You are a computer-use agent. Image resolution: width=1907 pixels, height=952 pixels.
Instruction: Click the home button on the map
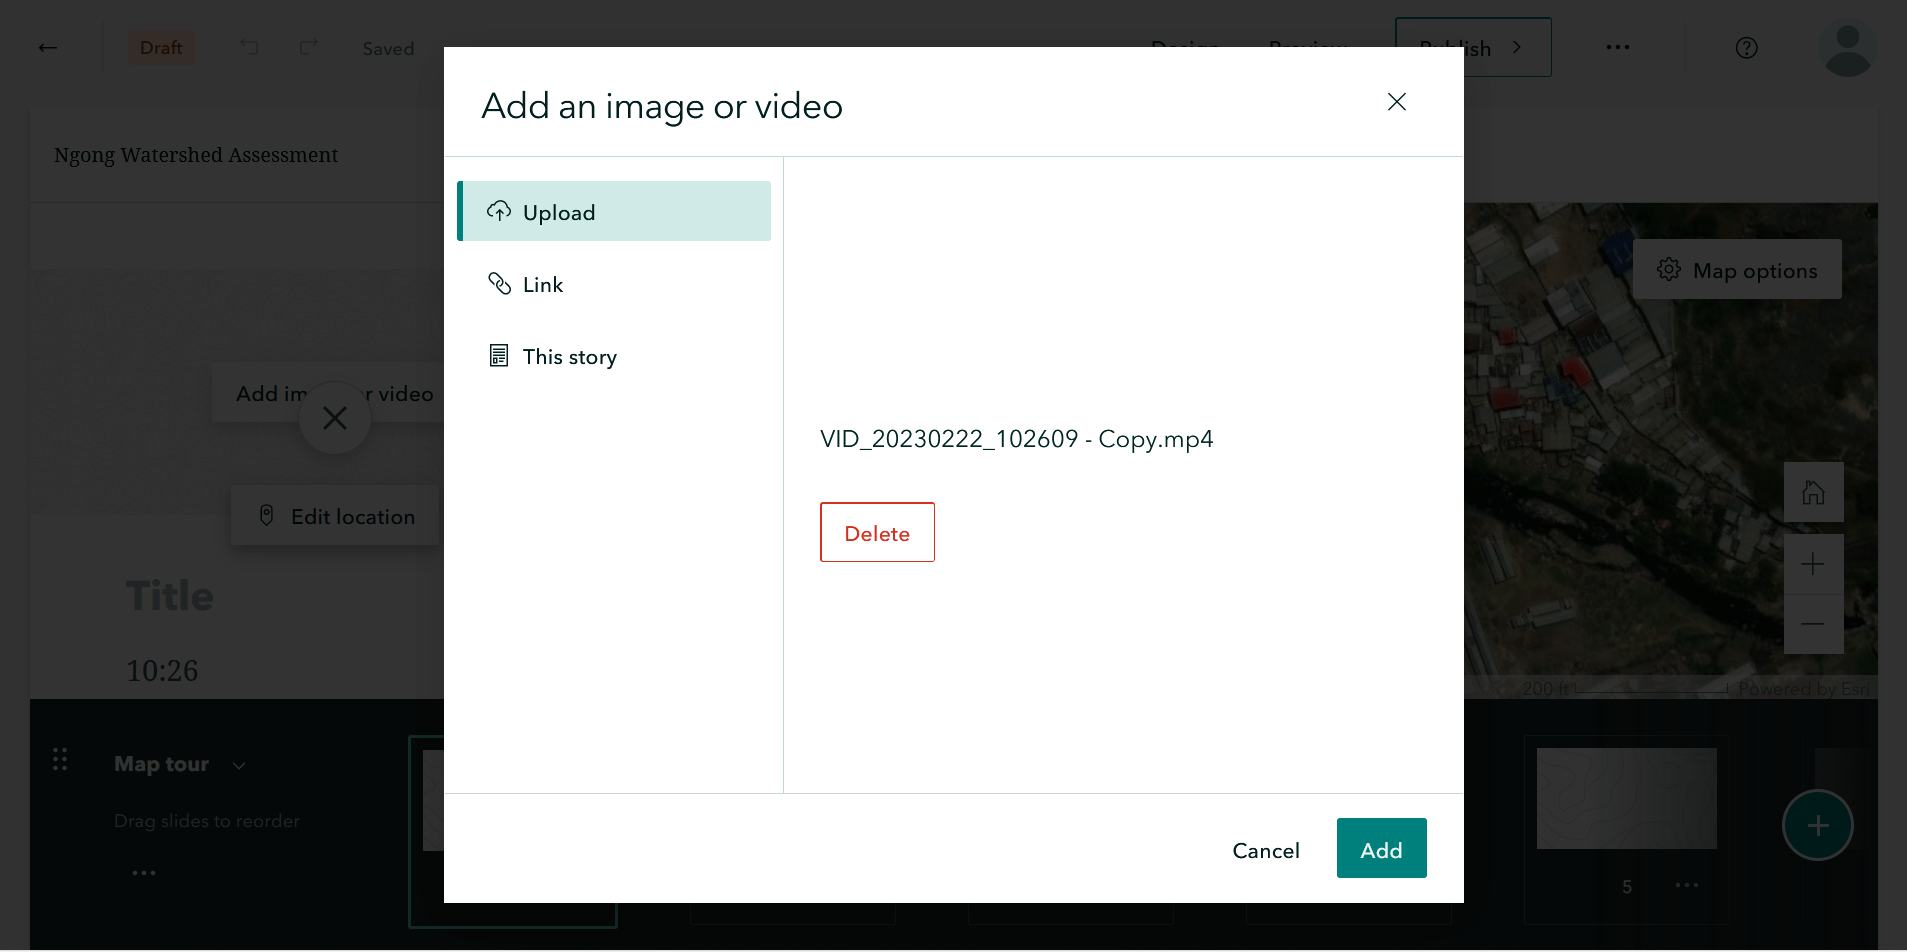(x=1814, y=491)
